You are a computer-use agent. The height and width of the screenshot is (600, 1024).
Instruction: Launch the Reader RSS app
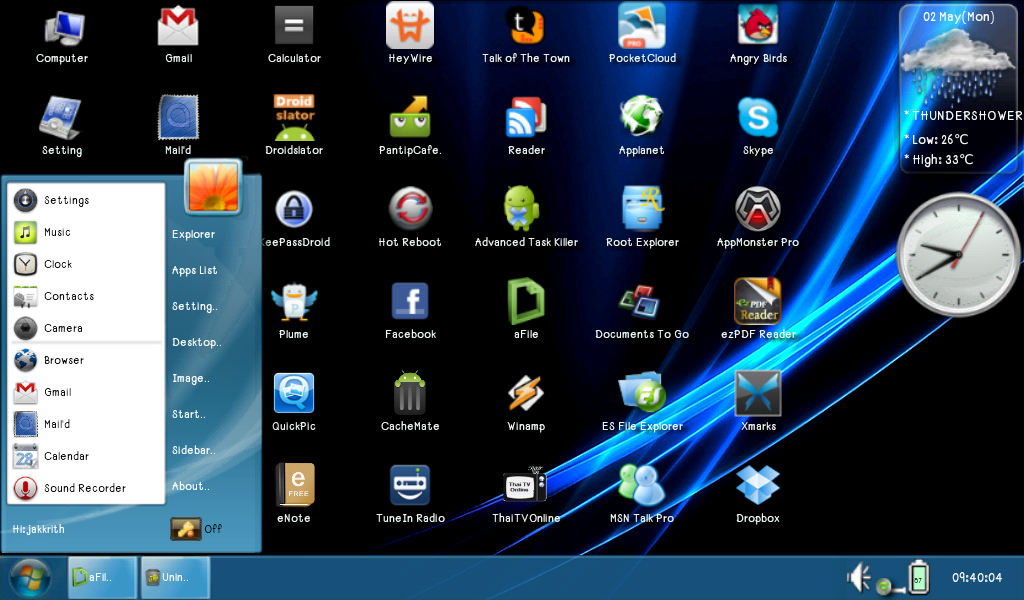[526, 118]
